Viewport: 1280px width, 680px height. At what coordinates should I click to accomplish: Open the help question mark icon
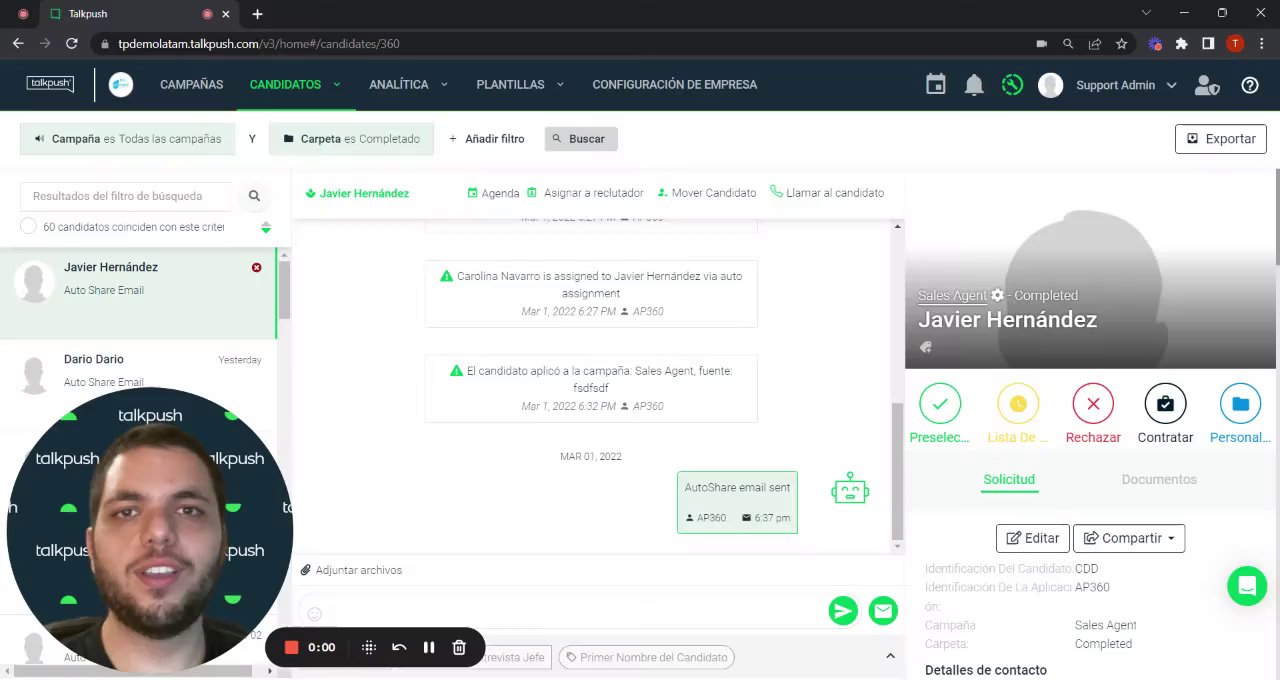coord(1250,85)
